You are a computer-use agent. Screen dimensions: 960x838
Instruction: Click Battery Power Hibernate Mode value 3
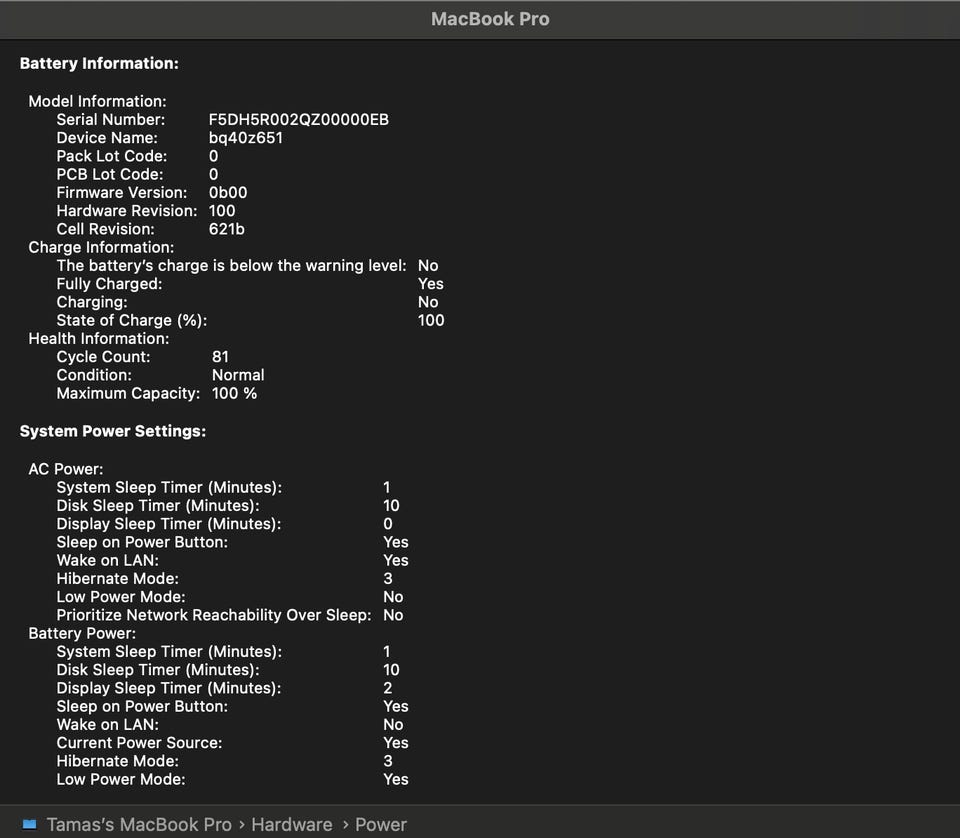pos(388,761)
